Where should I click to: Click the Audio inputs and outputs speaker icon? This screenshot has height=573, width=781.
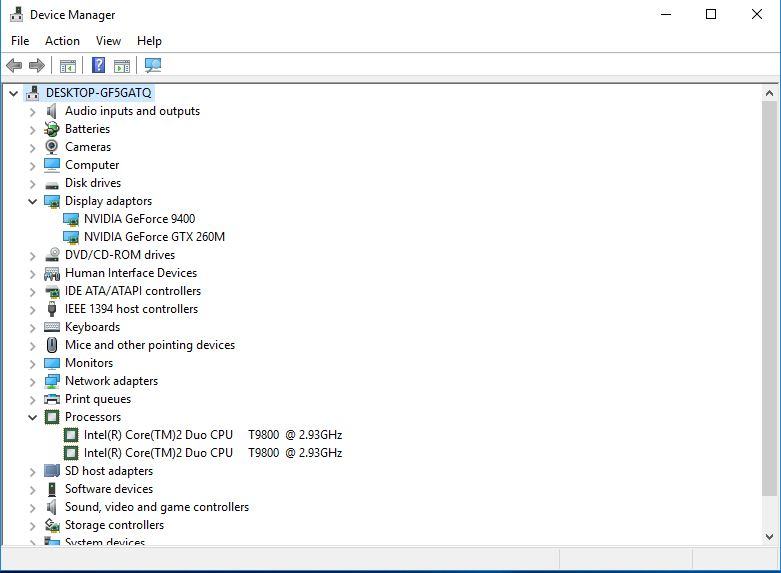[51, 111]
